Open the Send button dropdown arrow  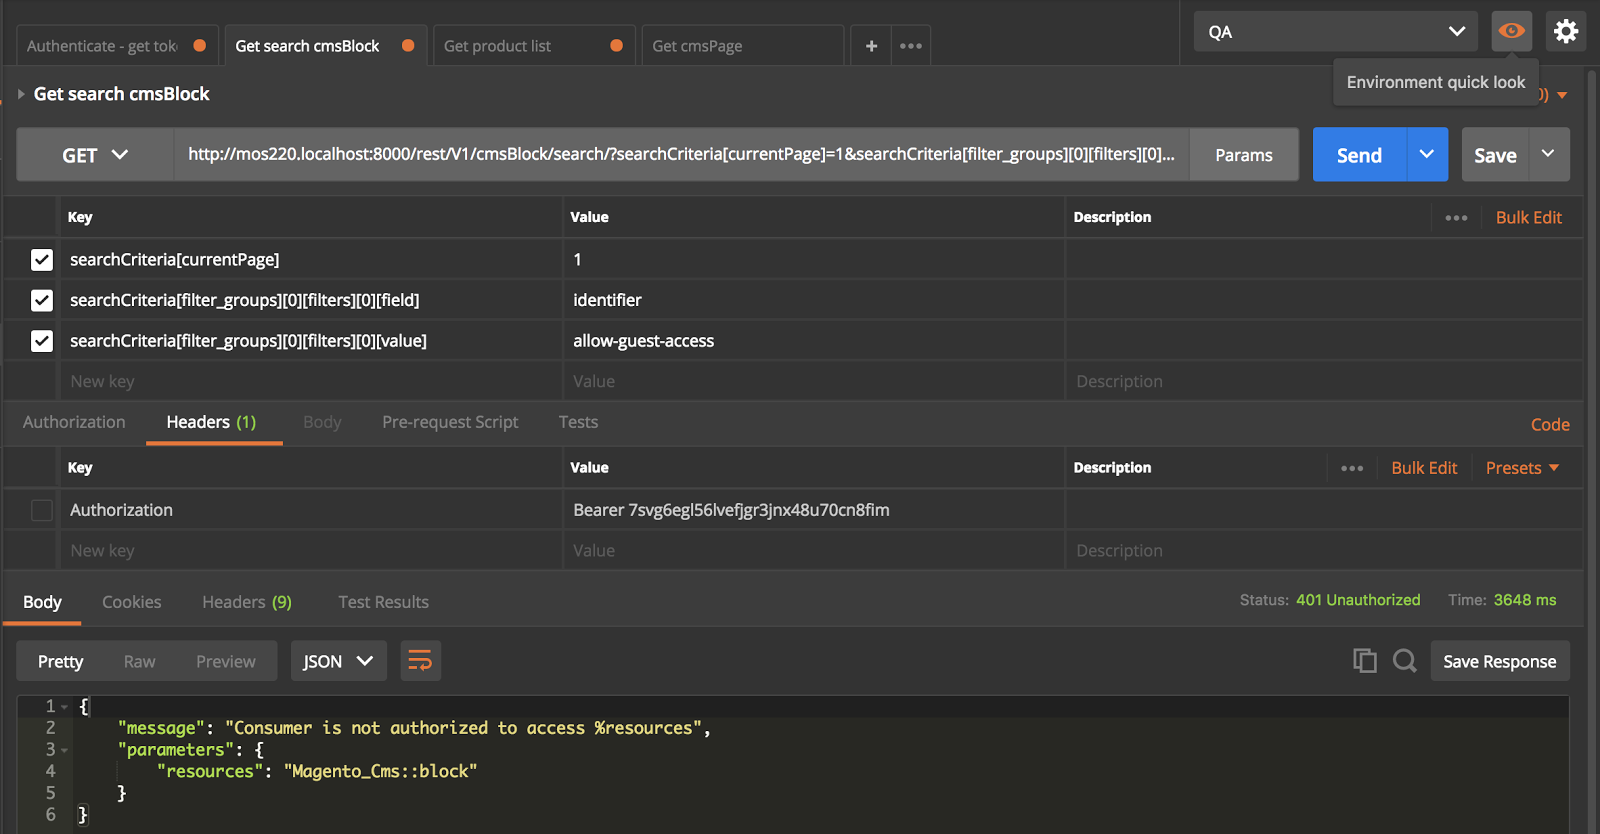pyautogui.click(x=1427, y=154)
